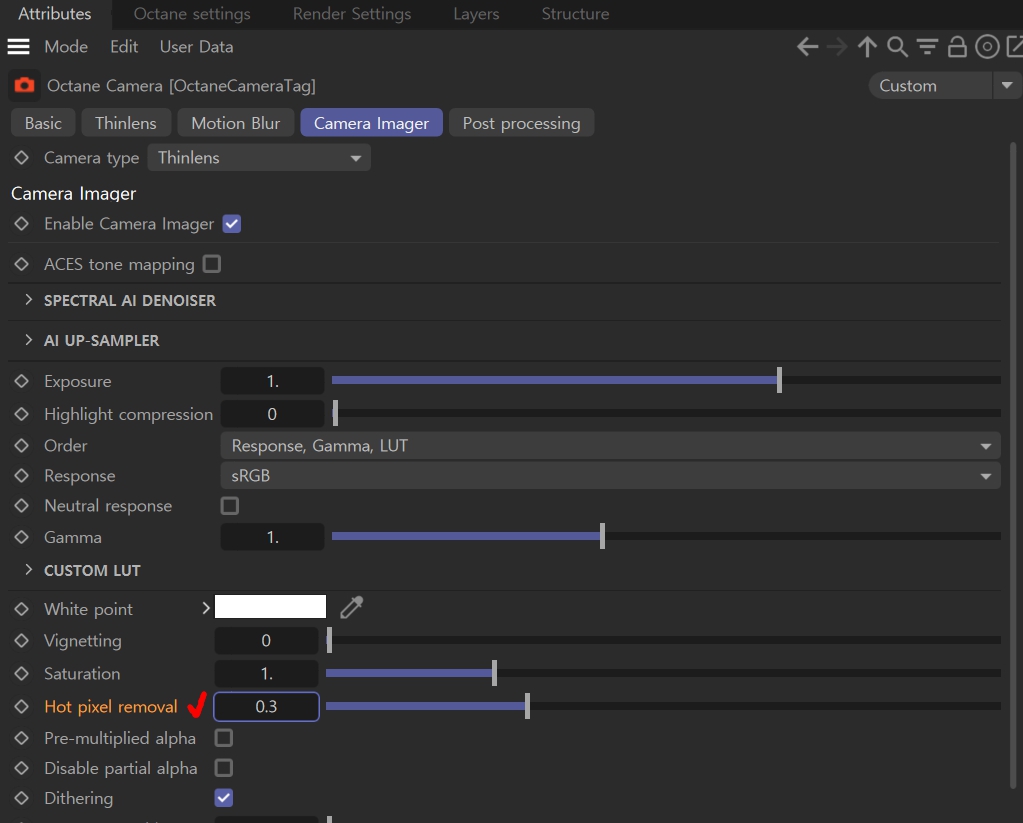Click keyframe diamond next to Enable Camera Imager
This screenshot has height=823, width=1023.
[x=22, y=223]
